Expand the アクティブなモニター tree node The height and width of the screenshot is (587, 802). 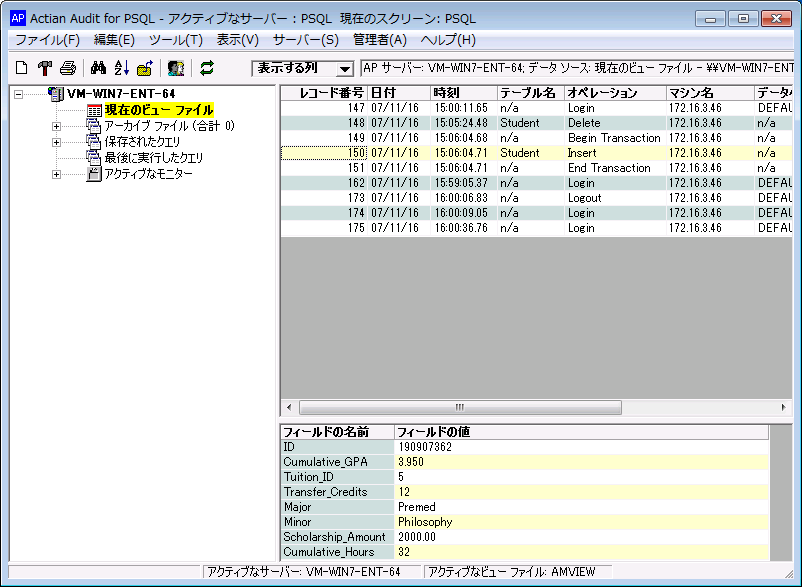56,174
